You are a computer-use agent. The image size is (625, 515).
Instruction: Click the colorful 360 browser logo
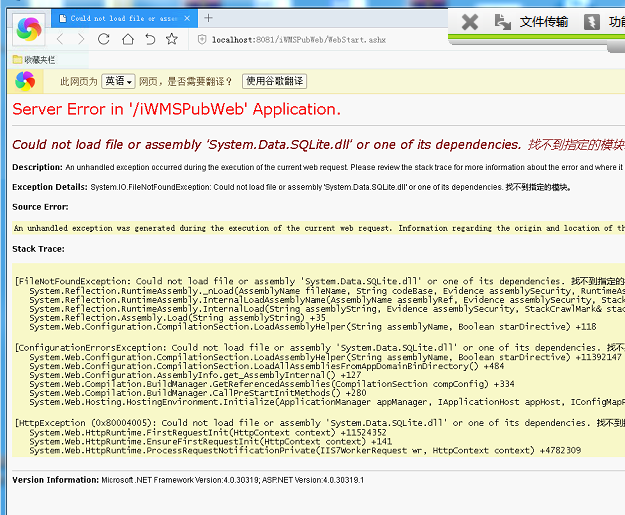click(x=26, y=29)
